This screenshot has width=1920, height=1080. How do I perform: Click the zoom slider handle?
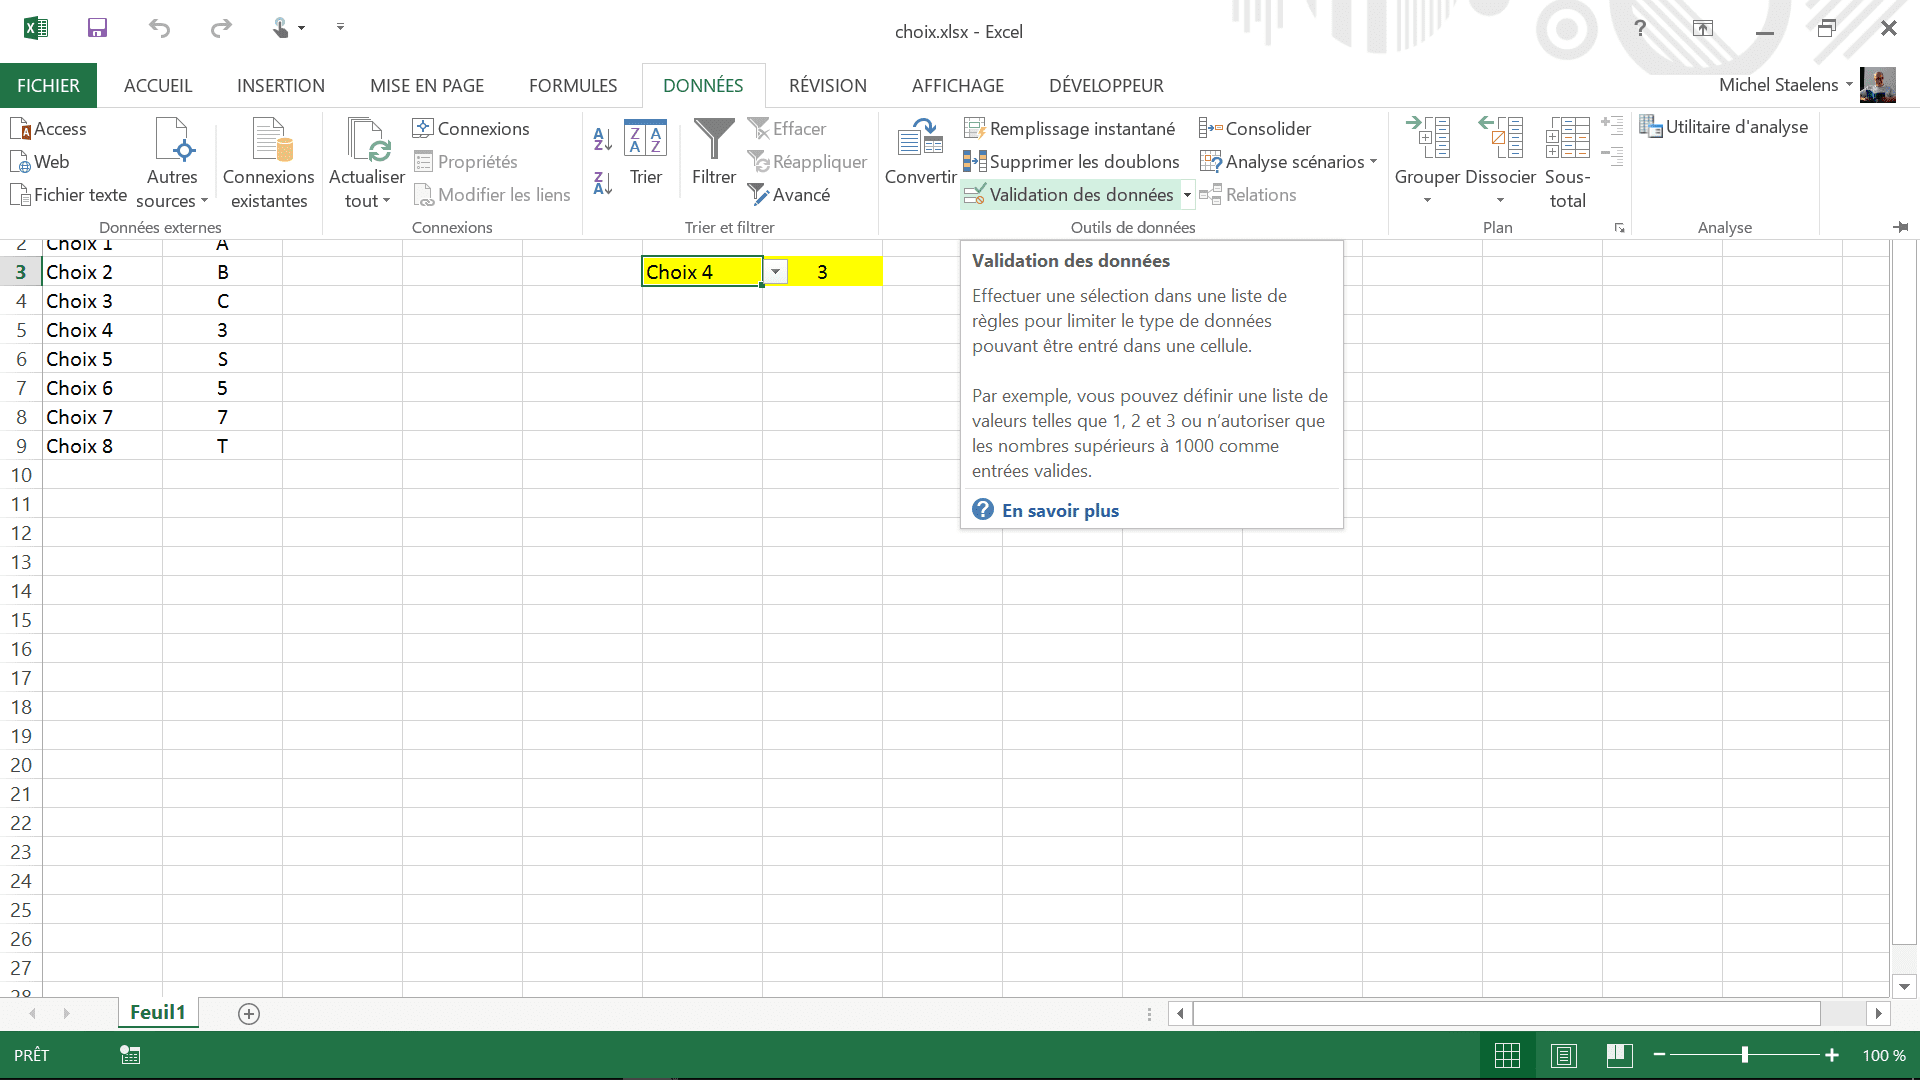pos(1745,1055)
